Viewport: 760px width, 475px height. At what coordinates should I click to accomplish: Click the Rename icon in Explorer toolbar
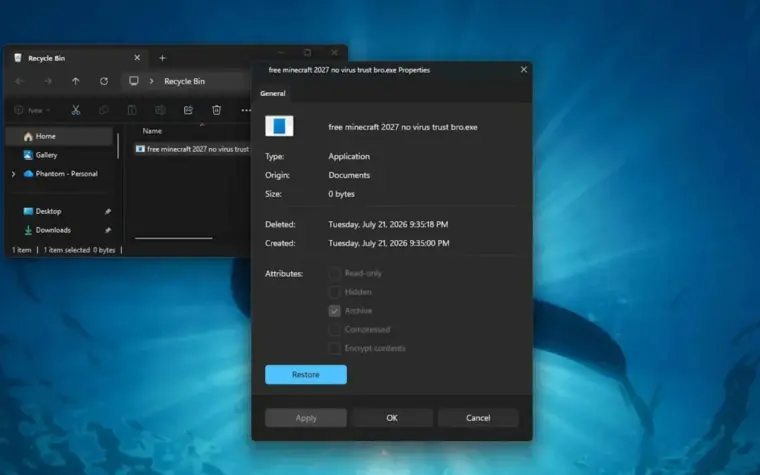click(x=160, y=111)
